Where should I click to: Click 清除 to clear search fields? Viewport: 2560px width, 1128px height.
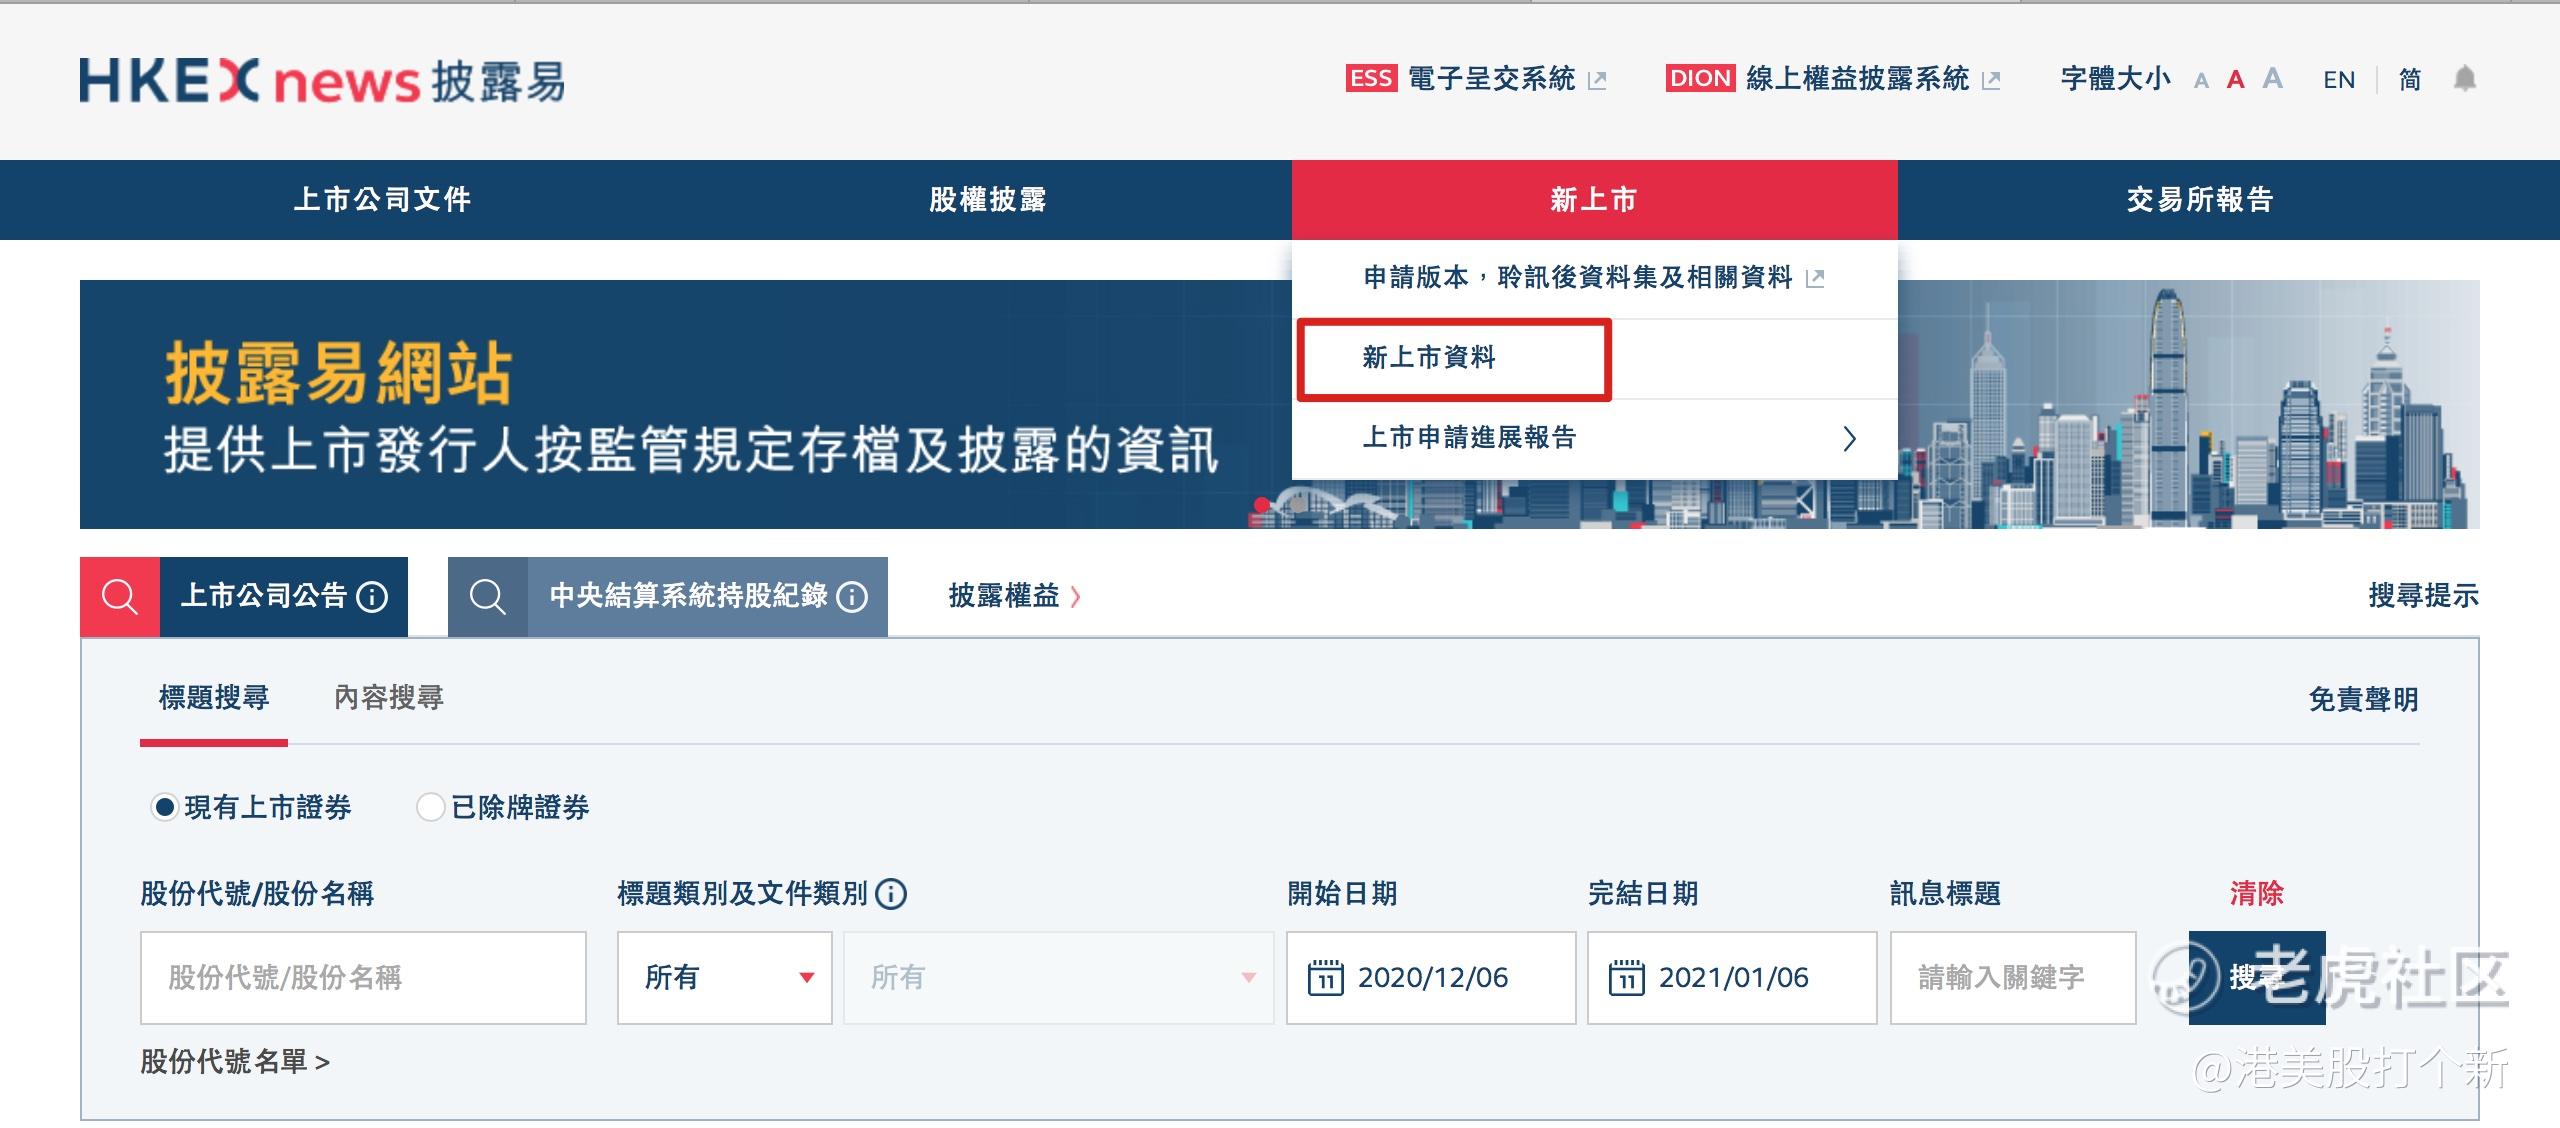2256,893
